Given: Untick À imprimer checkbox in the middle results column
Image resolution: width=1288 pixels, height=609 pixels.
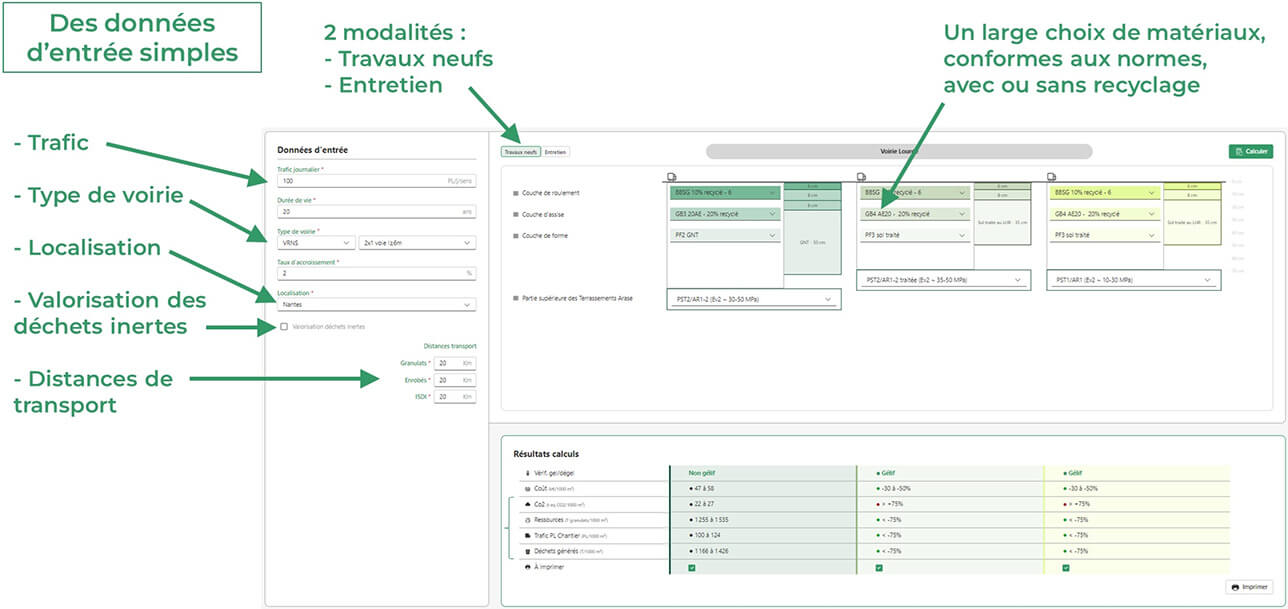Looking at the screenshot, I should point(879,567).
